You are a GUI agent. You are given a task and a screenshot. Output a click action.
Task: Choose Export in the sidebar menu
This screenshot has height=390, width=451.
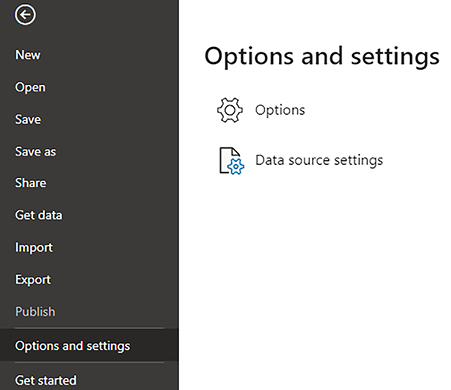pyautogui.click(x=33, y=280)
